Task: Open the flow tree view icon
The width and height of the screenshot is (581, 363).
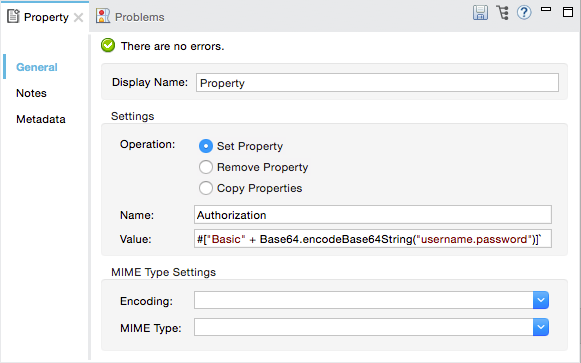Action: [x=502, y=13]
